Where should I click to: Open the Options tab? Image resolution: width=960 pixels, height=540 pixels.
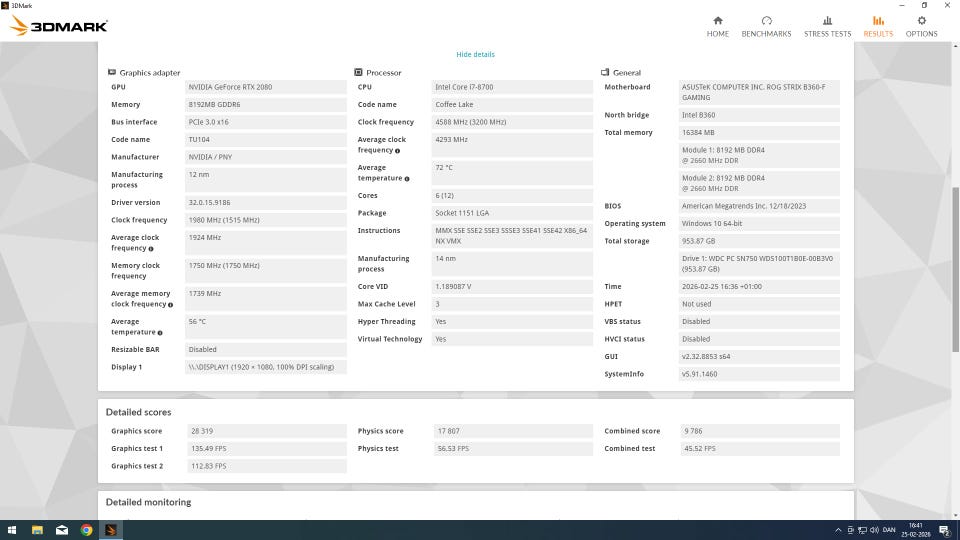(921, 26)
